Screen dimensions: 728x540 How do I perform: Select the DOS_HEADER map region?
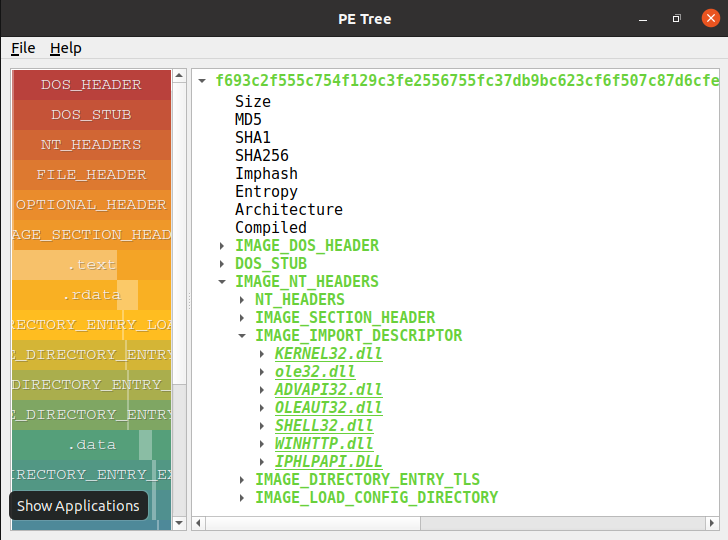click(x=91, y=85)
